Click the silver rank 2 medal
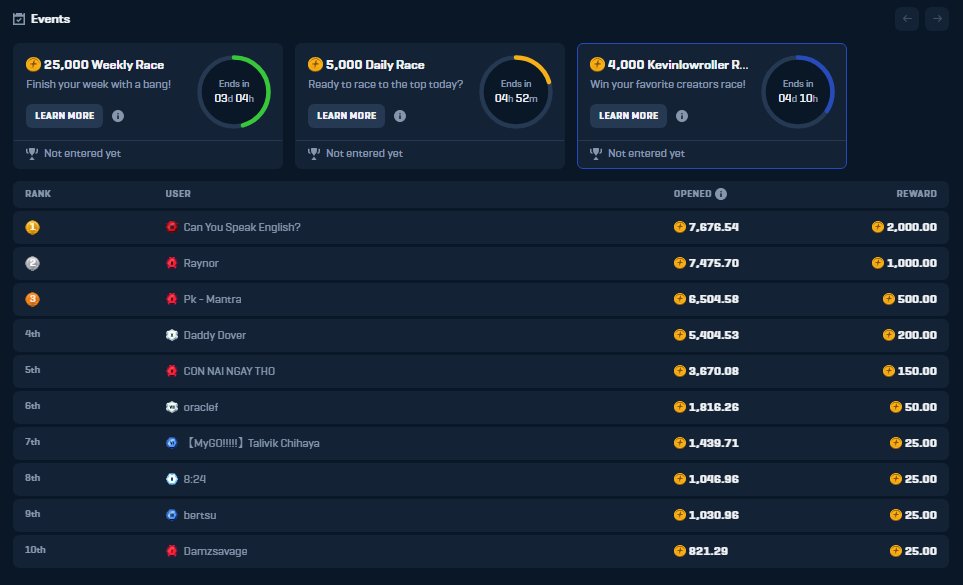Screen dimensions: 963x585 (x=33, y=263)
